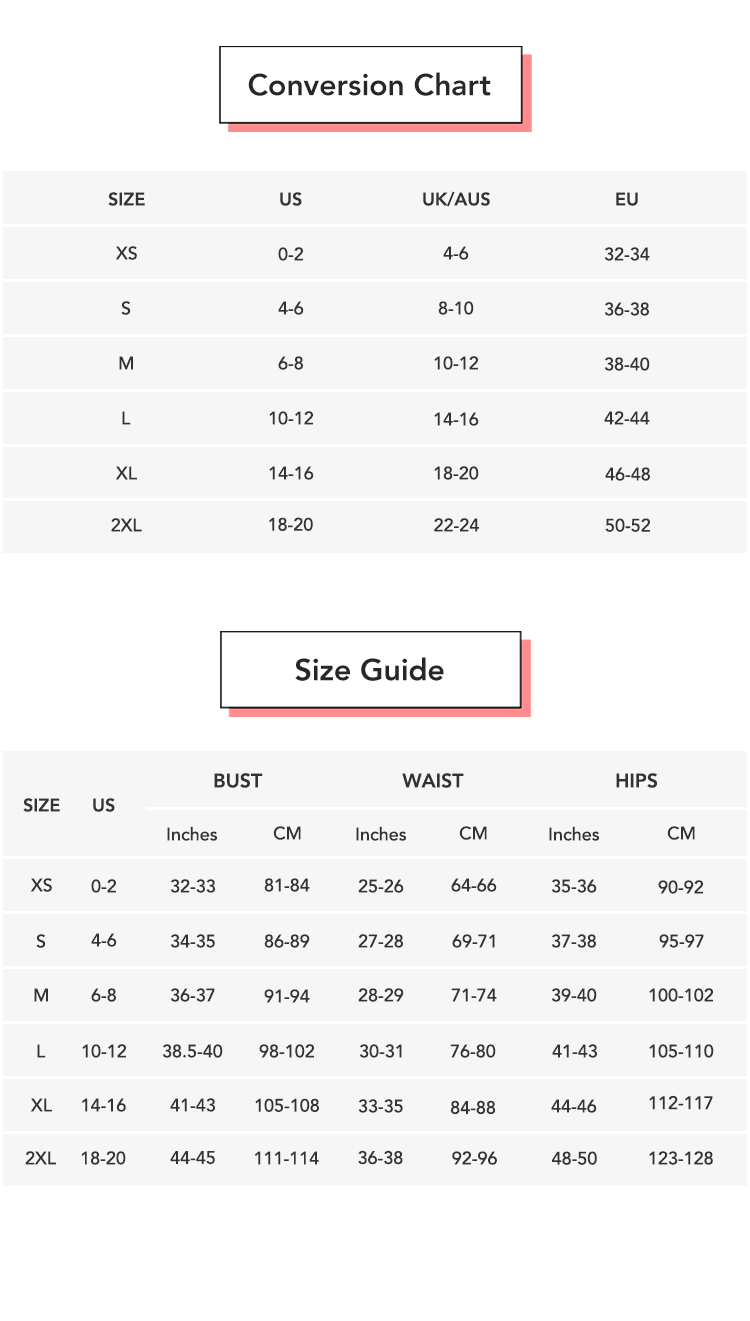The height and width of the screenshot is (1321, 750).
Task: Select the HIPS column header
Action: (x=636, y=781)
